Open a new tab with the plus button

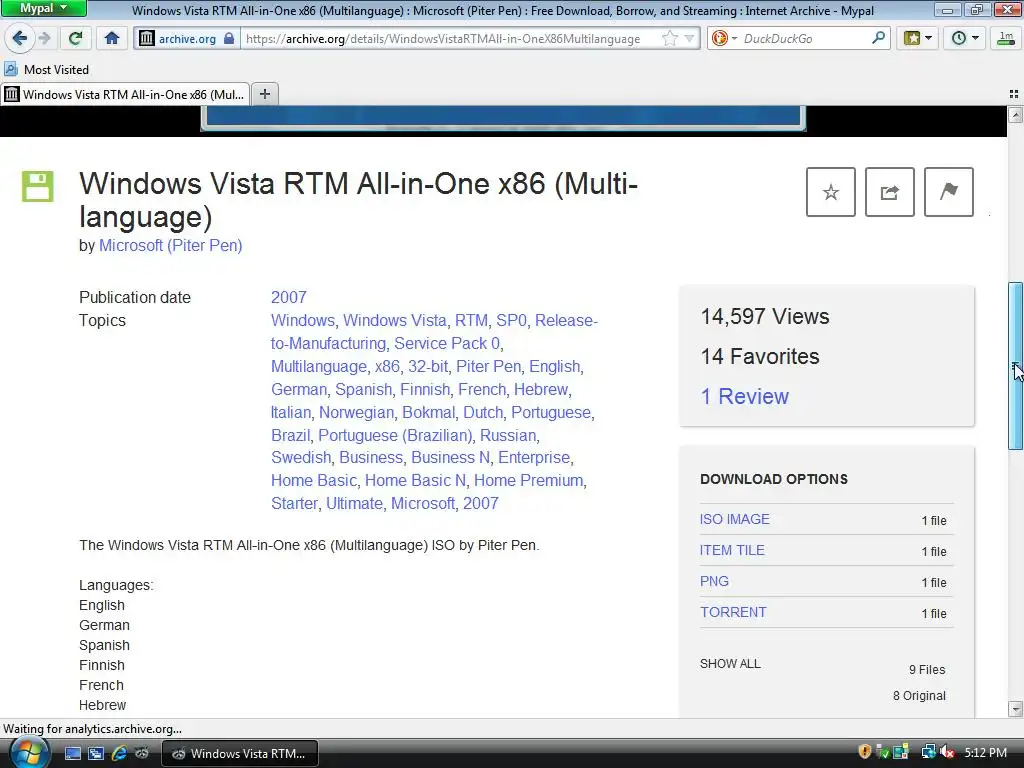264,95
